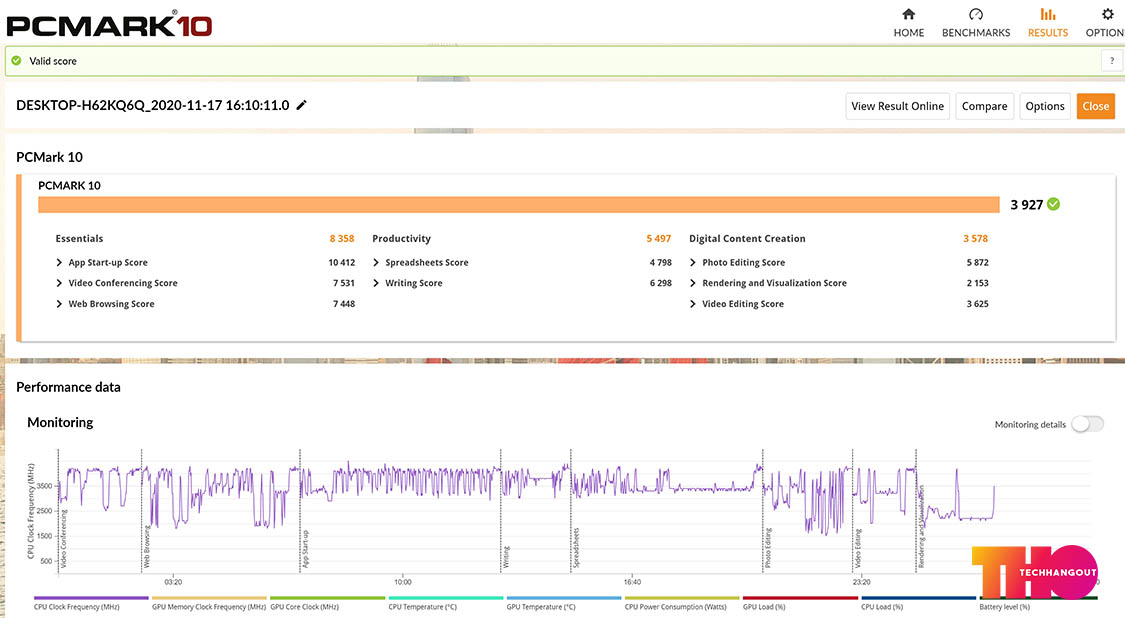Click the Web Browsing marker on chart
Screen dimensions: 1125x618
click(146, 547)
